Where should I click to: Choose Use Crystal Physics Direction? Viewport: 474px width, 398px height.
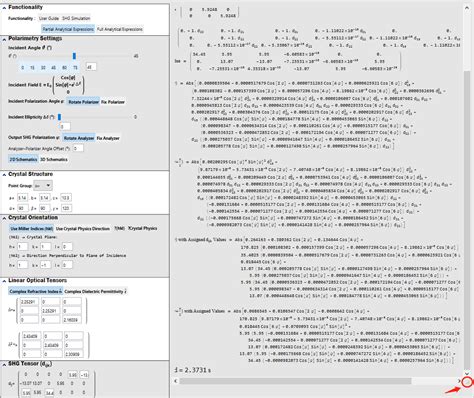(83, 229)
